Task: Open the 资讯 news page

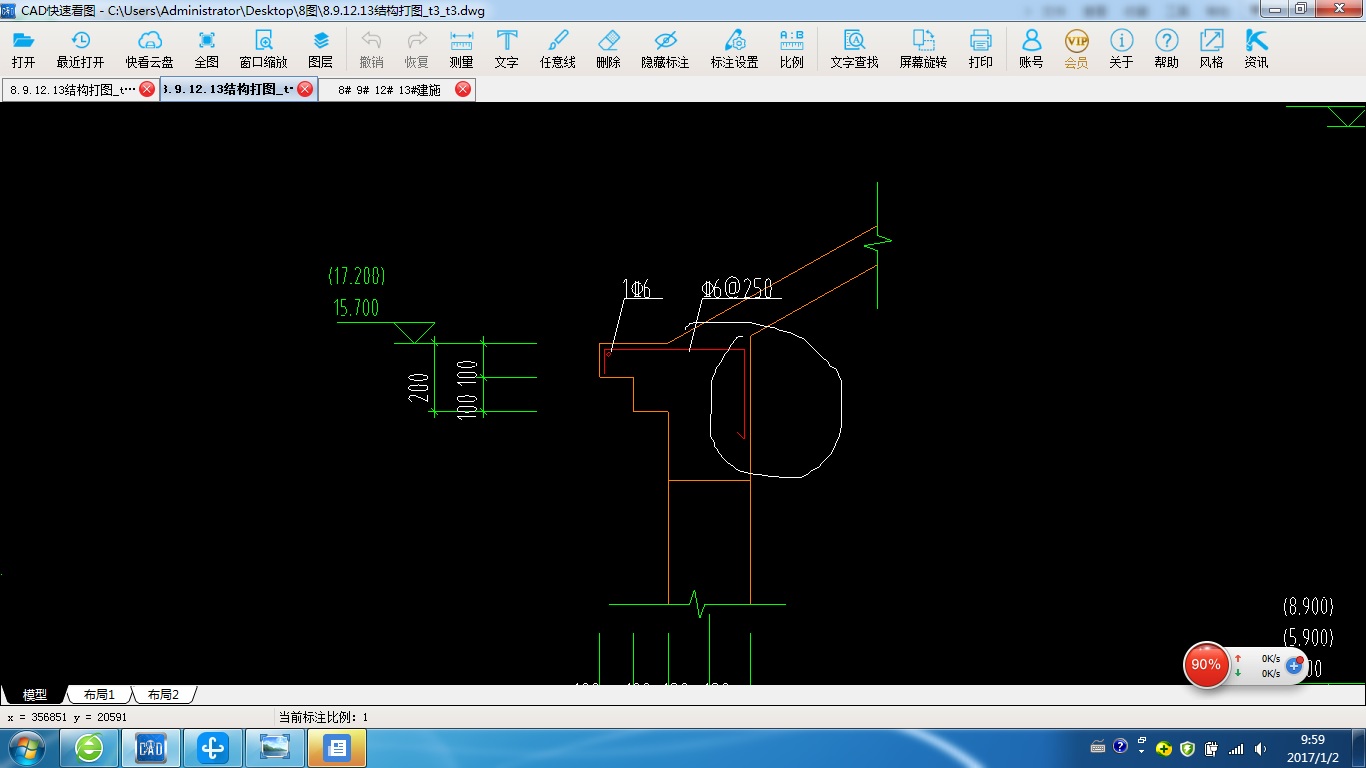Action: (1256, 49)
